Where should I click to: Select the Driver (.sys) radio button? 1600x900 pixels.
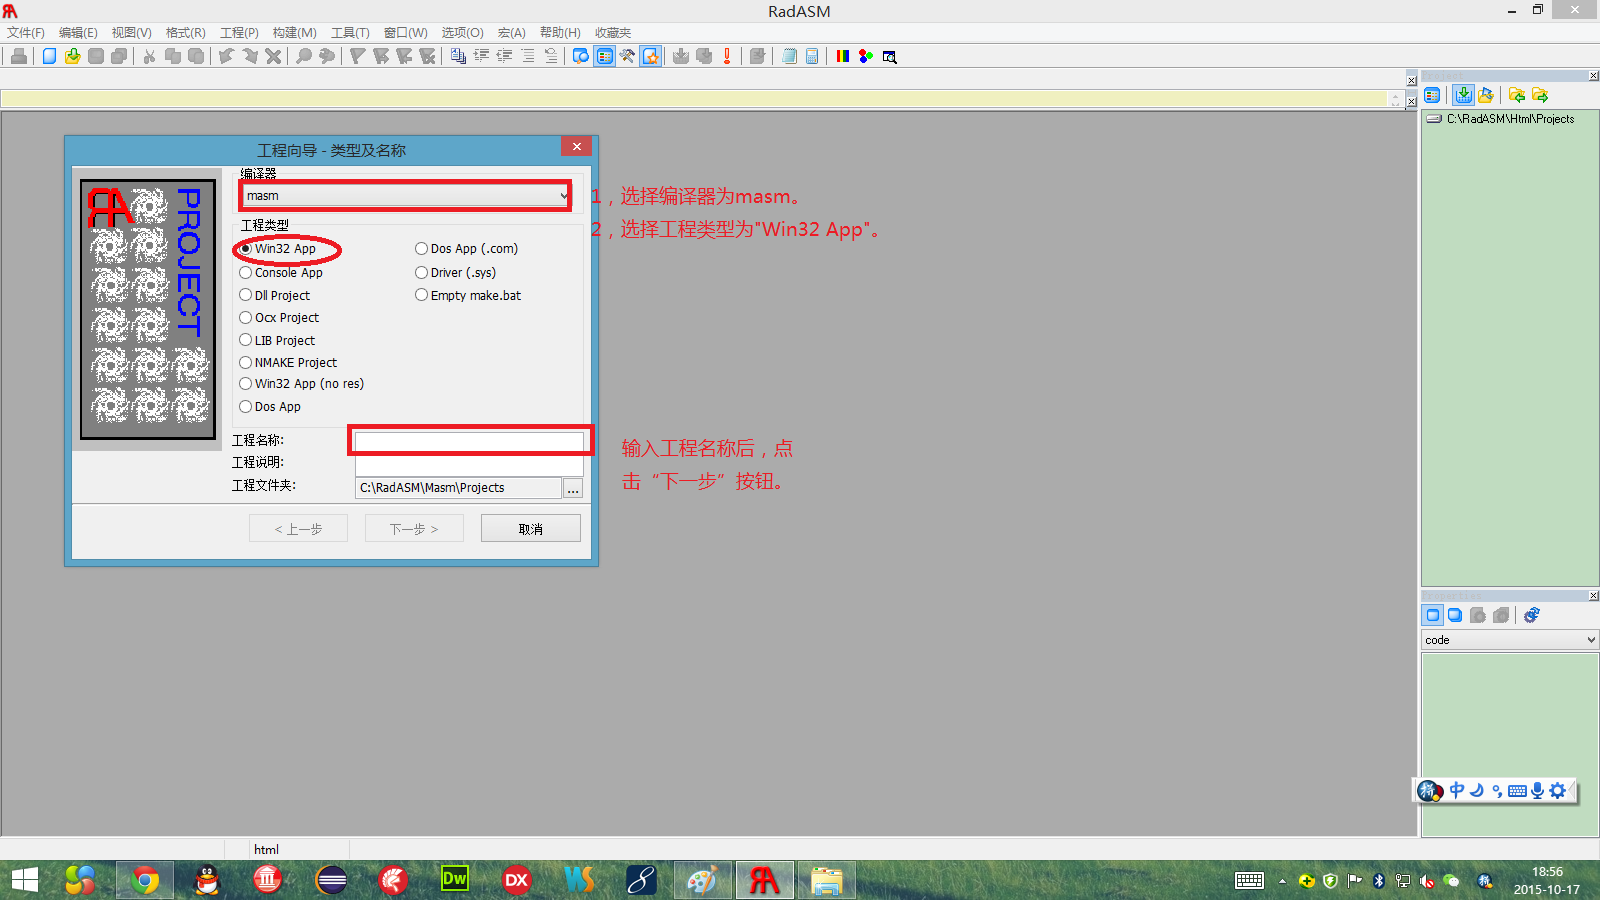pyautogui.click(x=421, y=272)
